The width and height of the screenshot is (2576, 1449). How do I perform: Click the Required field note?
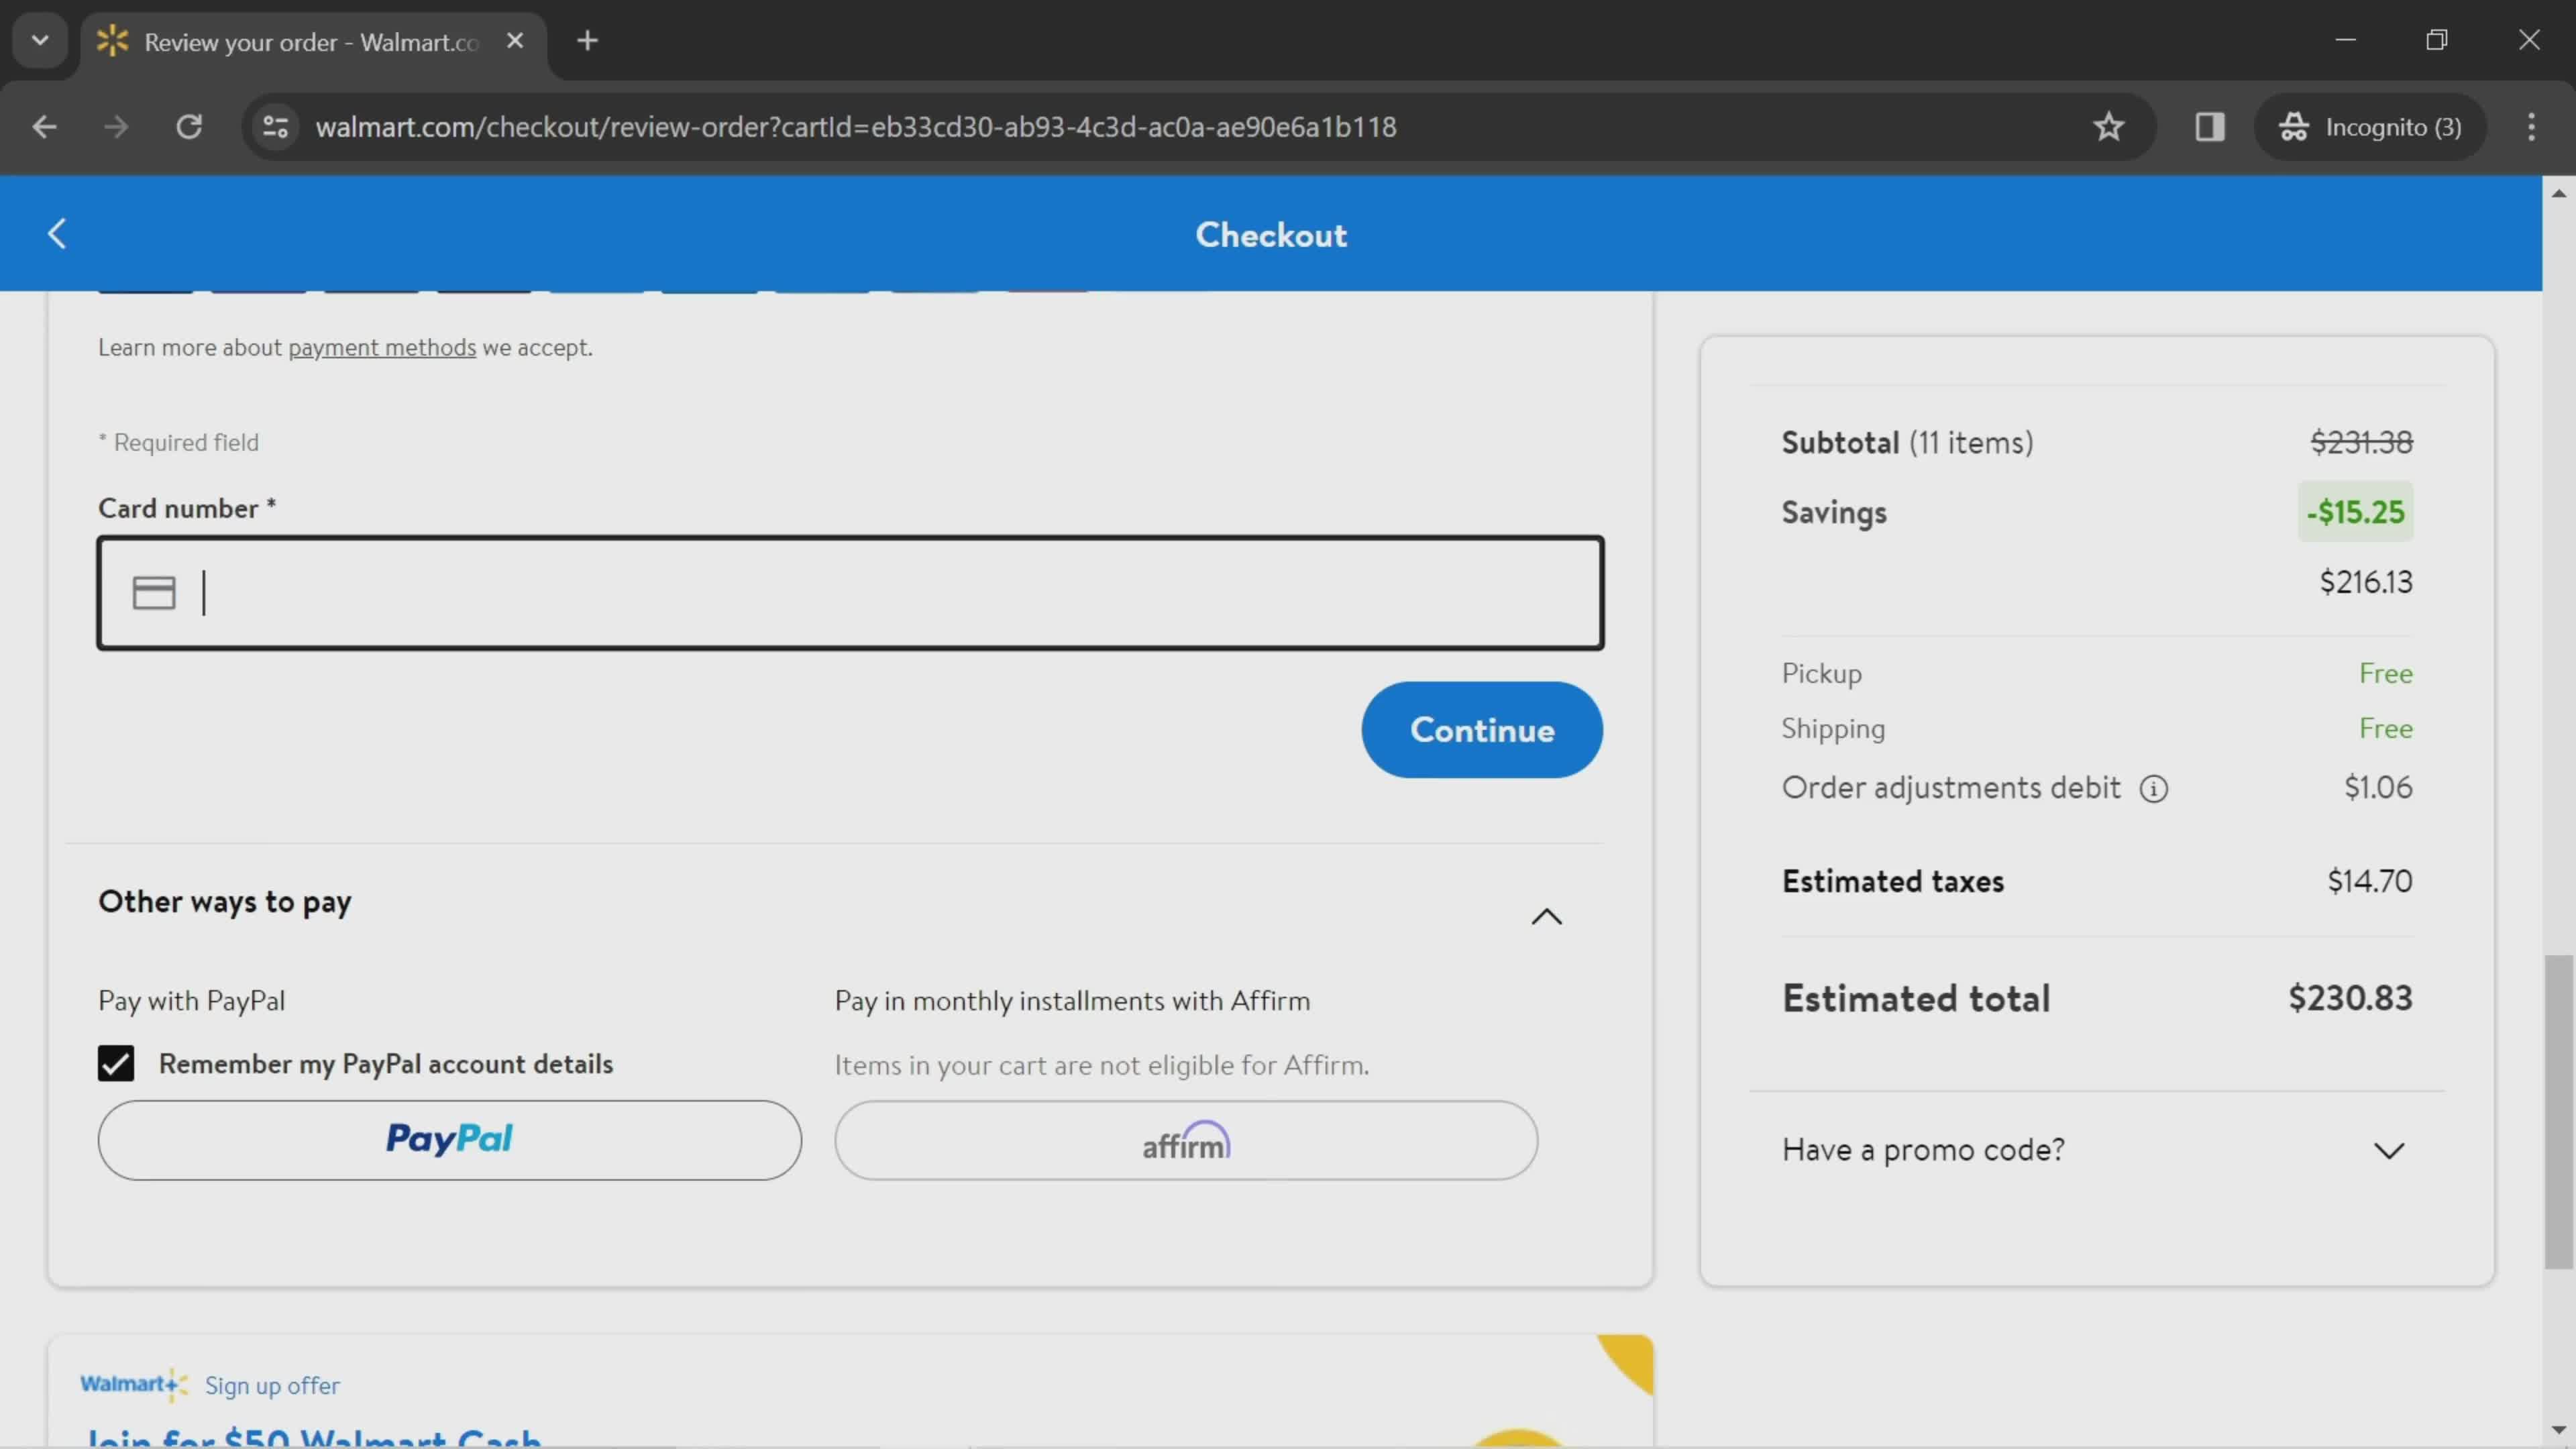(178, 442)
